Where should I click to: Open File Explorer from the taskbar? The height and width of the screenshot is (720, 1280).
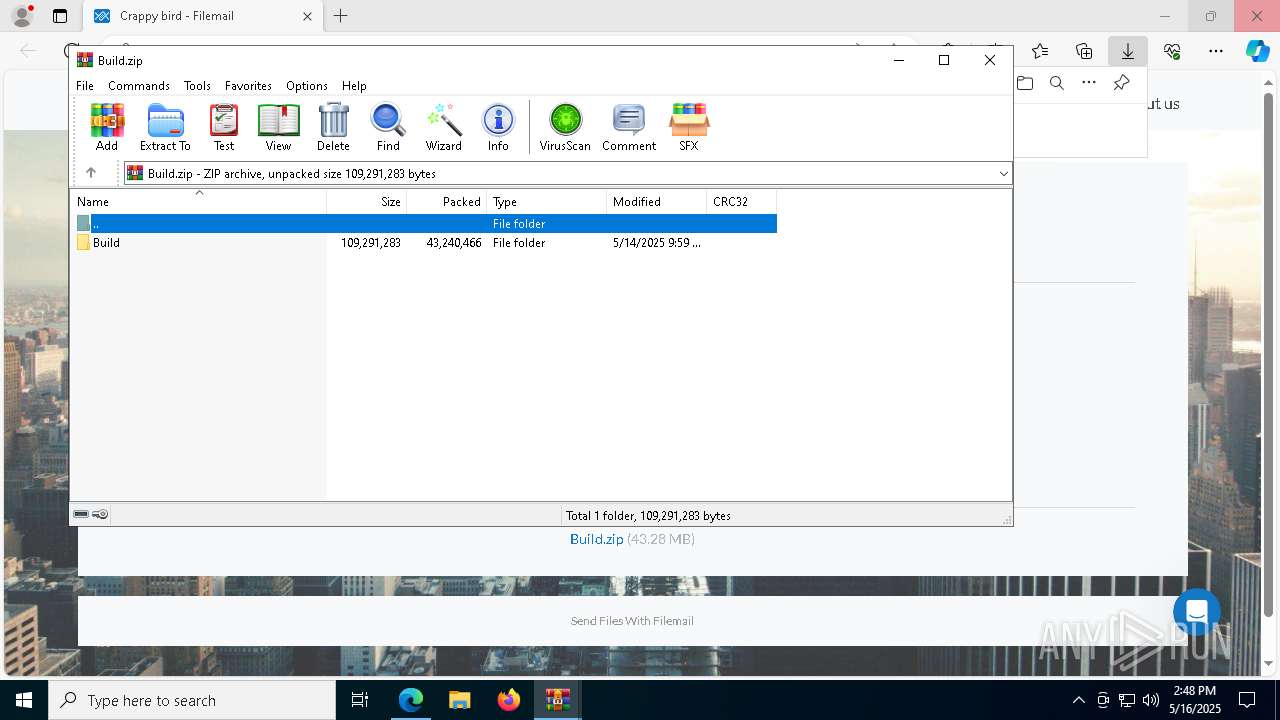pos(459,700)
